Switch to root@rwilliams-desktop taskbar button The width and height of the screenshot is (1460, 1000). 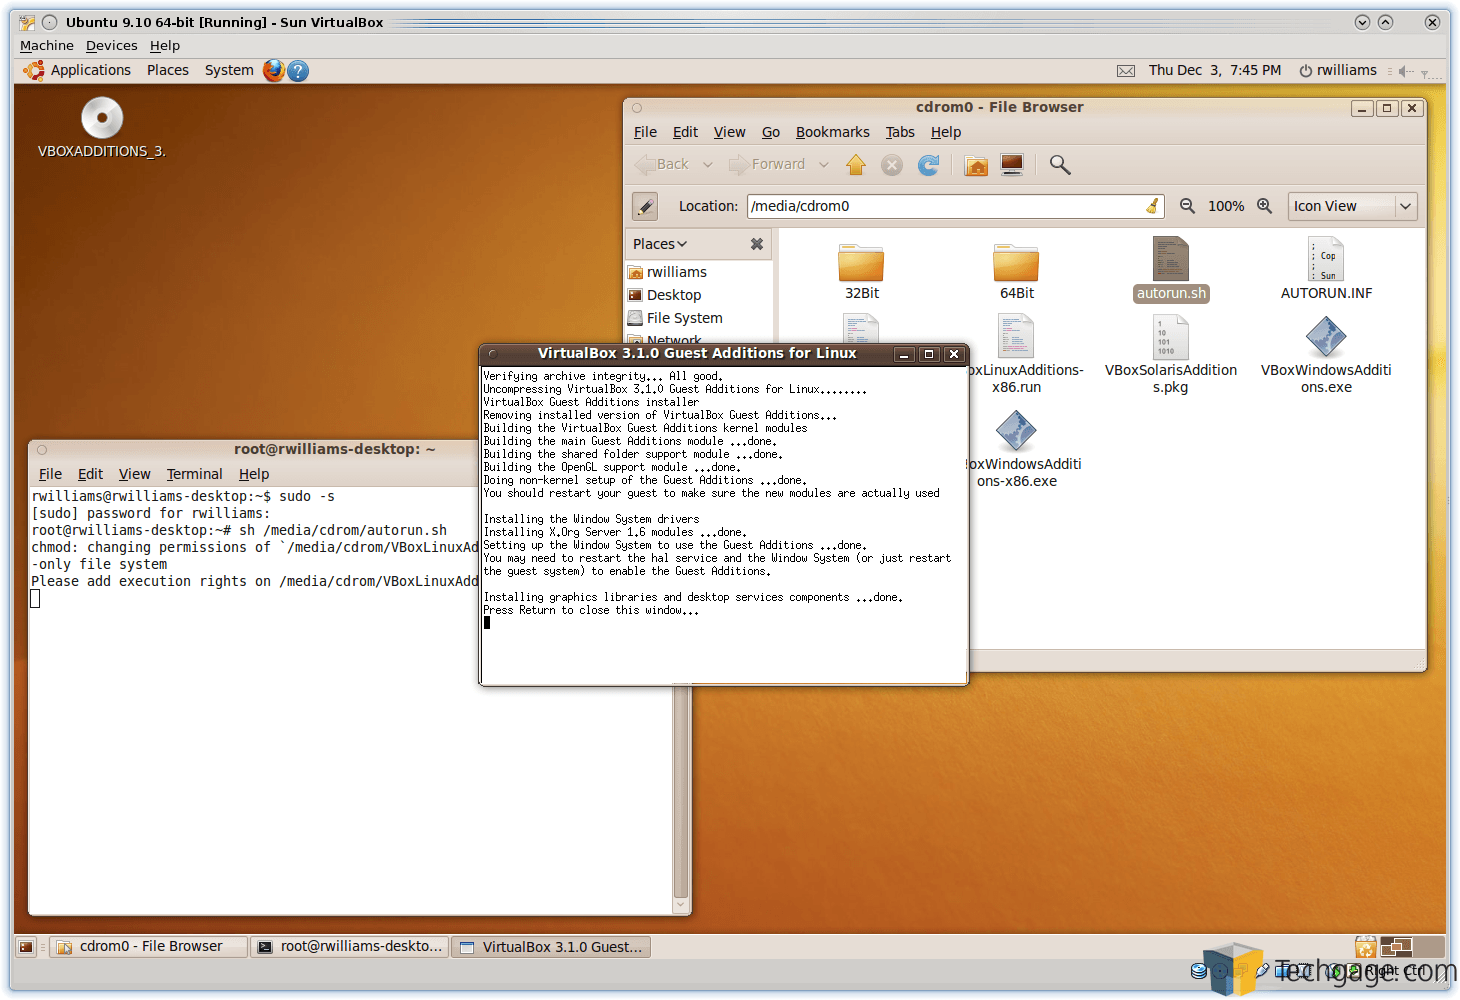[349, 947]
